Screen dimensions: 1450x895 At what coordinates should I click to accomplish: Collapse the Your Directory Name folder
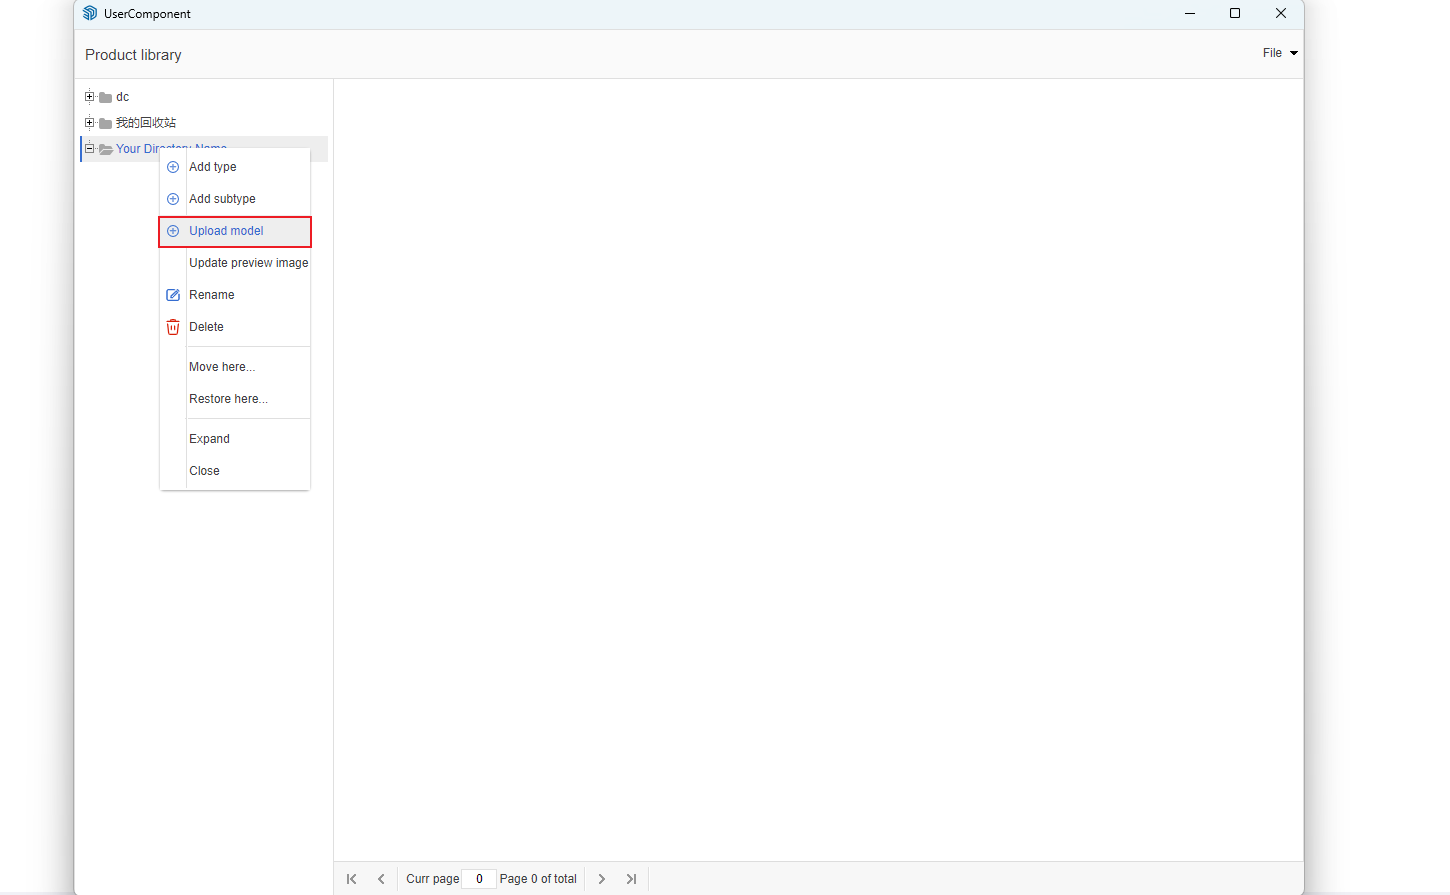(89, 148)
